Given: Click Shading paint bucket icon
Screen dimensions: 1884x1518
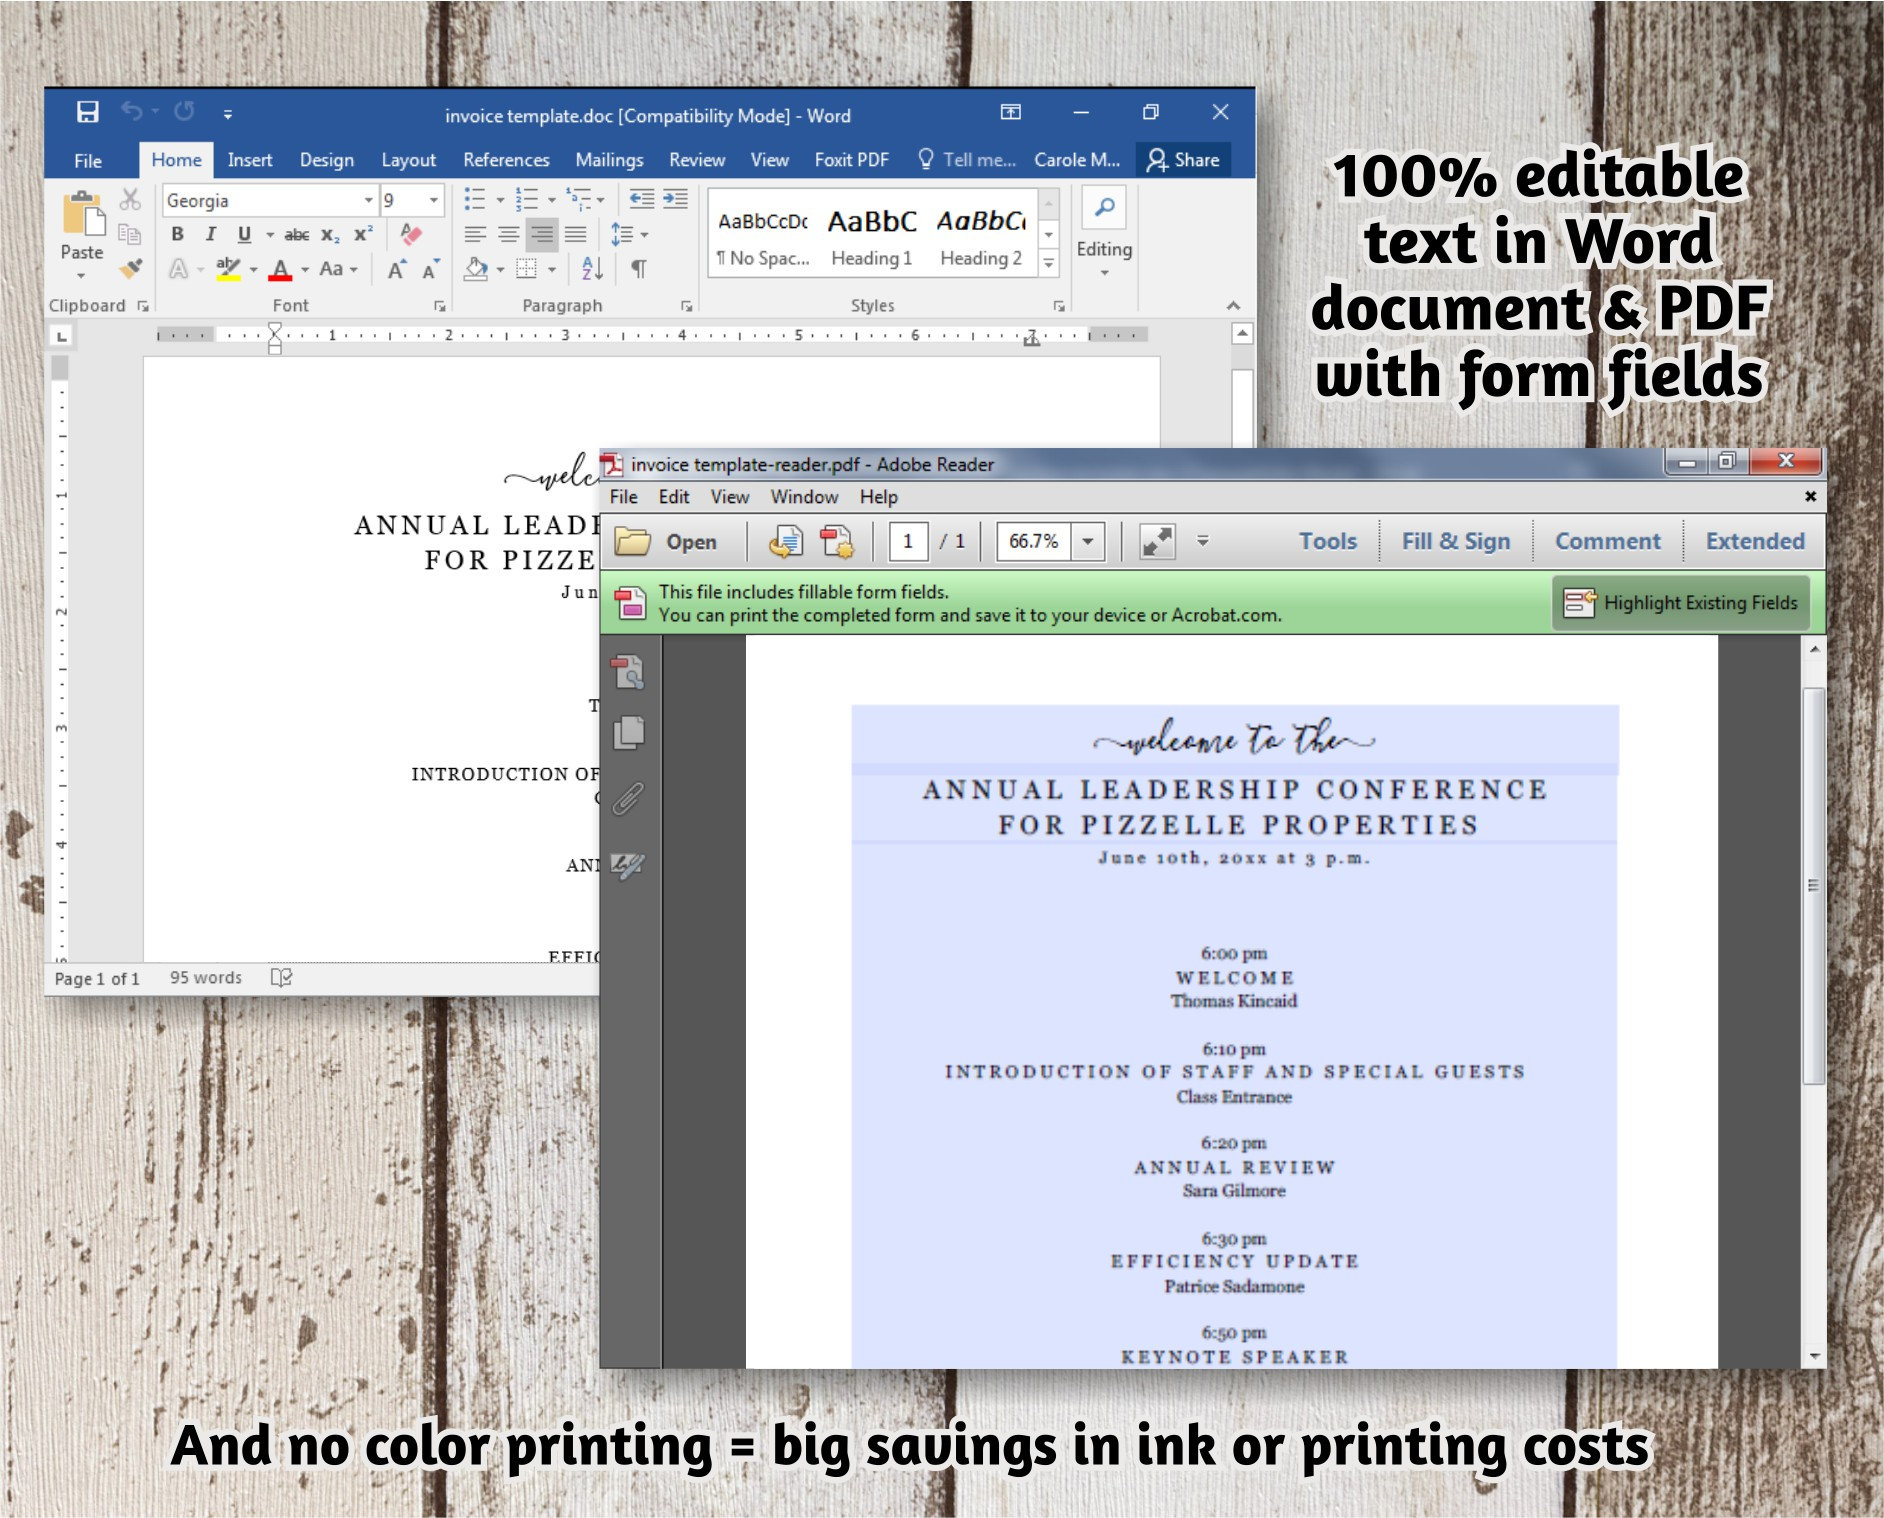Looking at the screenshot, I should pyautogui.click(x=477, y=268).
